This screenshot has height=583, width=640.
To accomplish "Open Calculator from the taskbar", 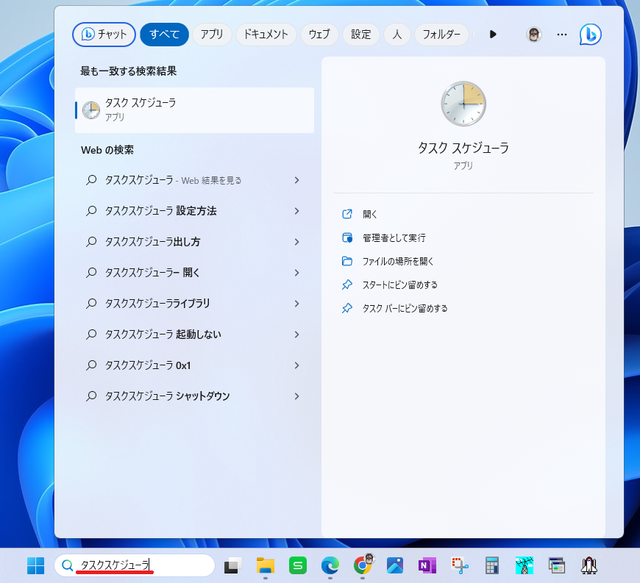I will click(x=492, y=565).
